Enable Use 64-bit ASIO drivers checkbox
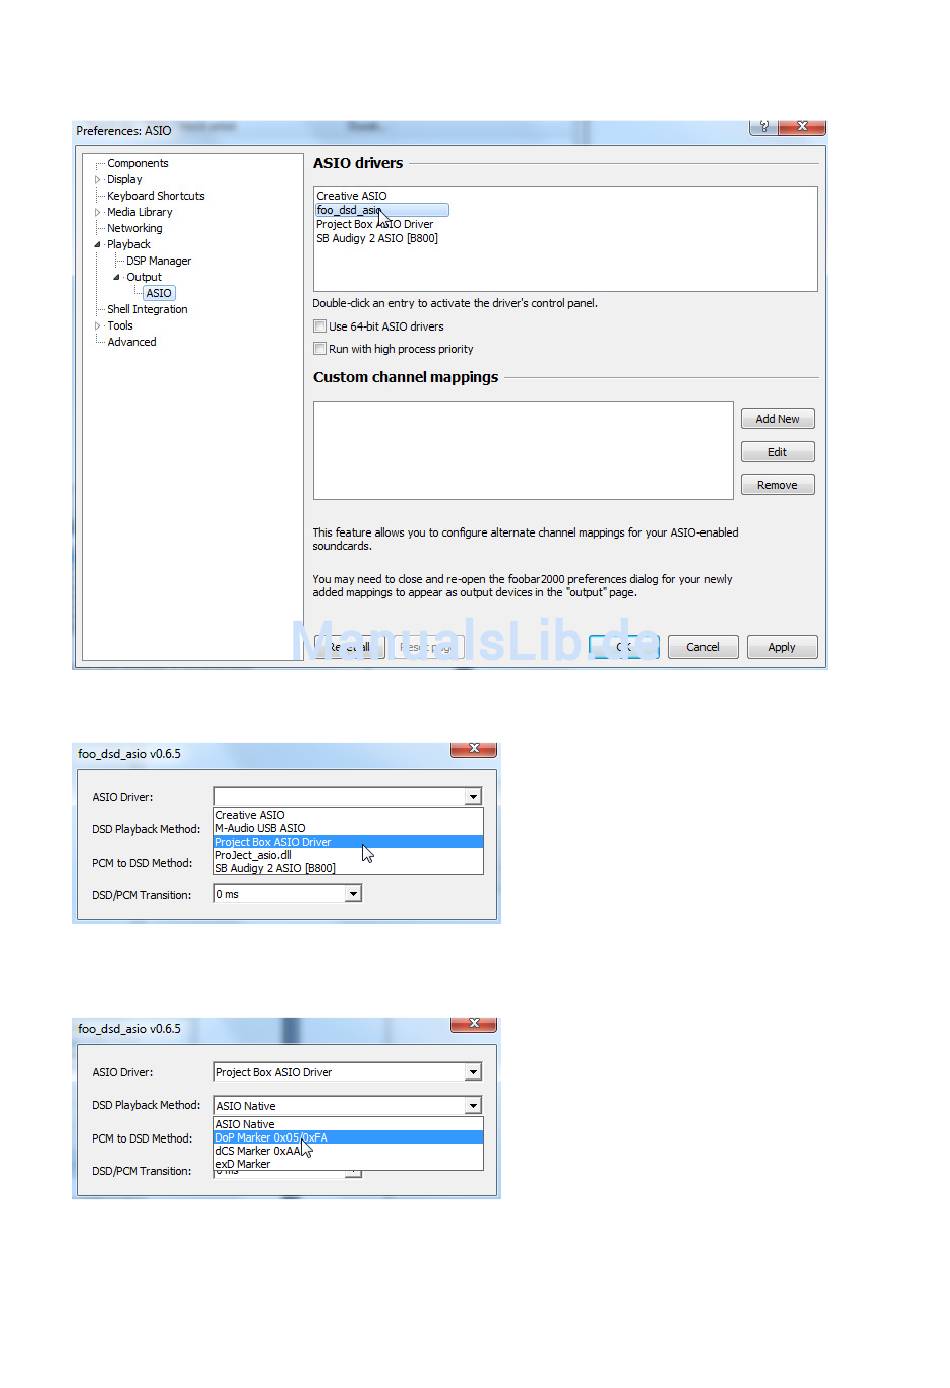Viewport: 950px width, 1388px height. click(320, 326)
